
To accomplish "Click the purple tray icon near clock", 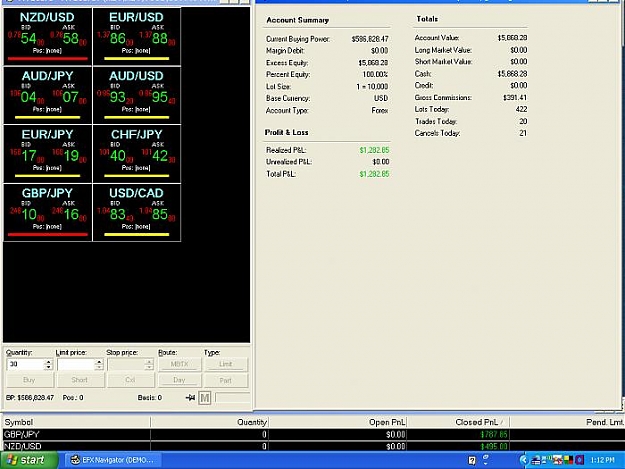I will tap(580, 460).
